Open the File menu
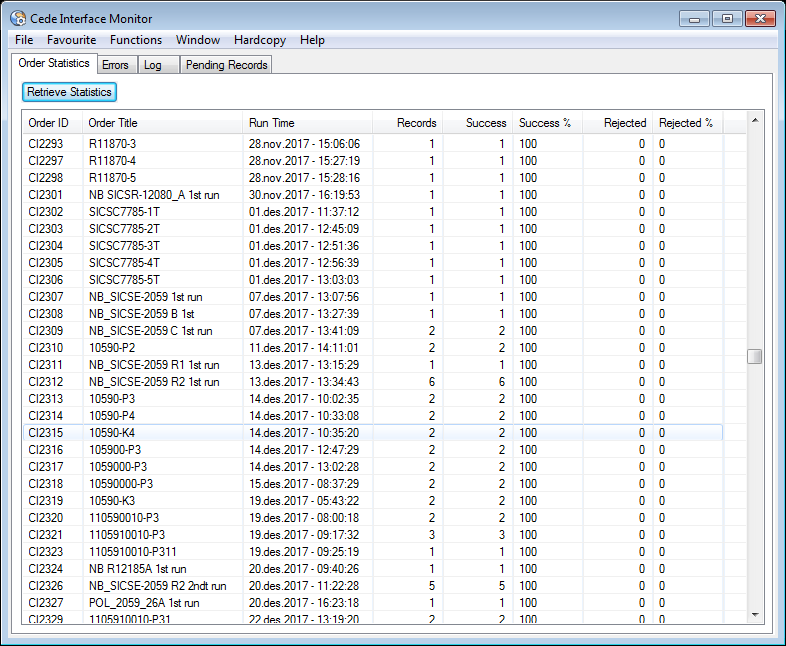This screenshot has width=786, height=646. coord(24,40)
